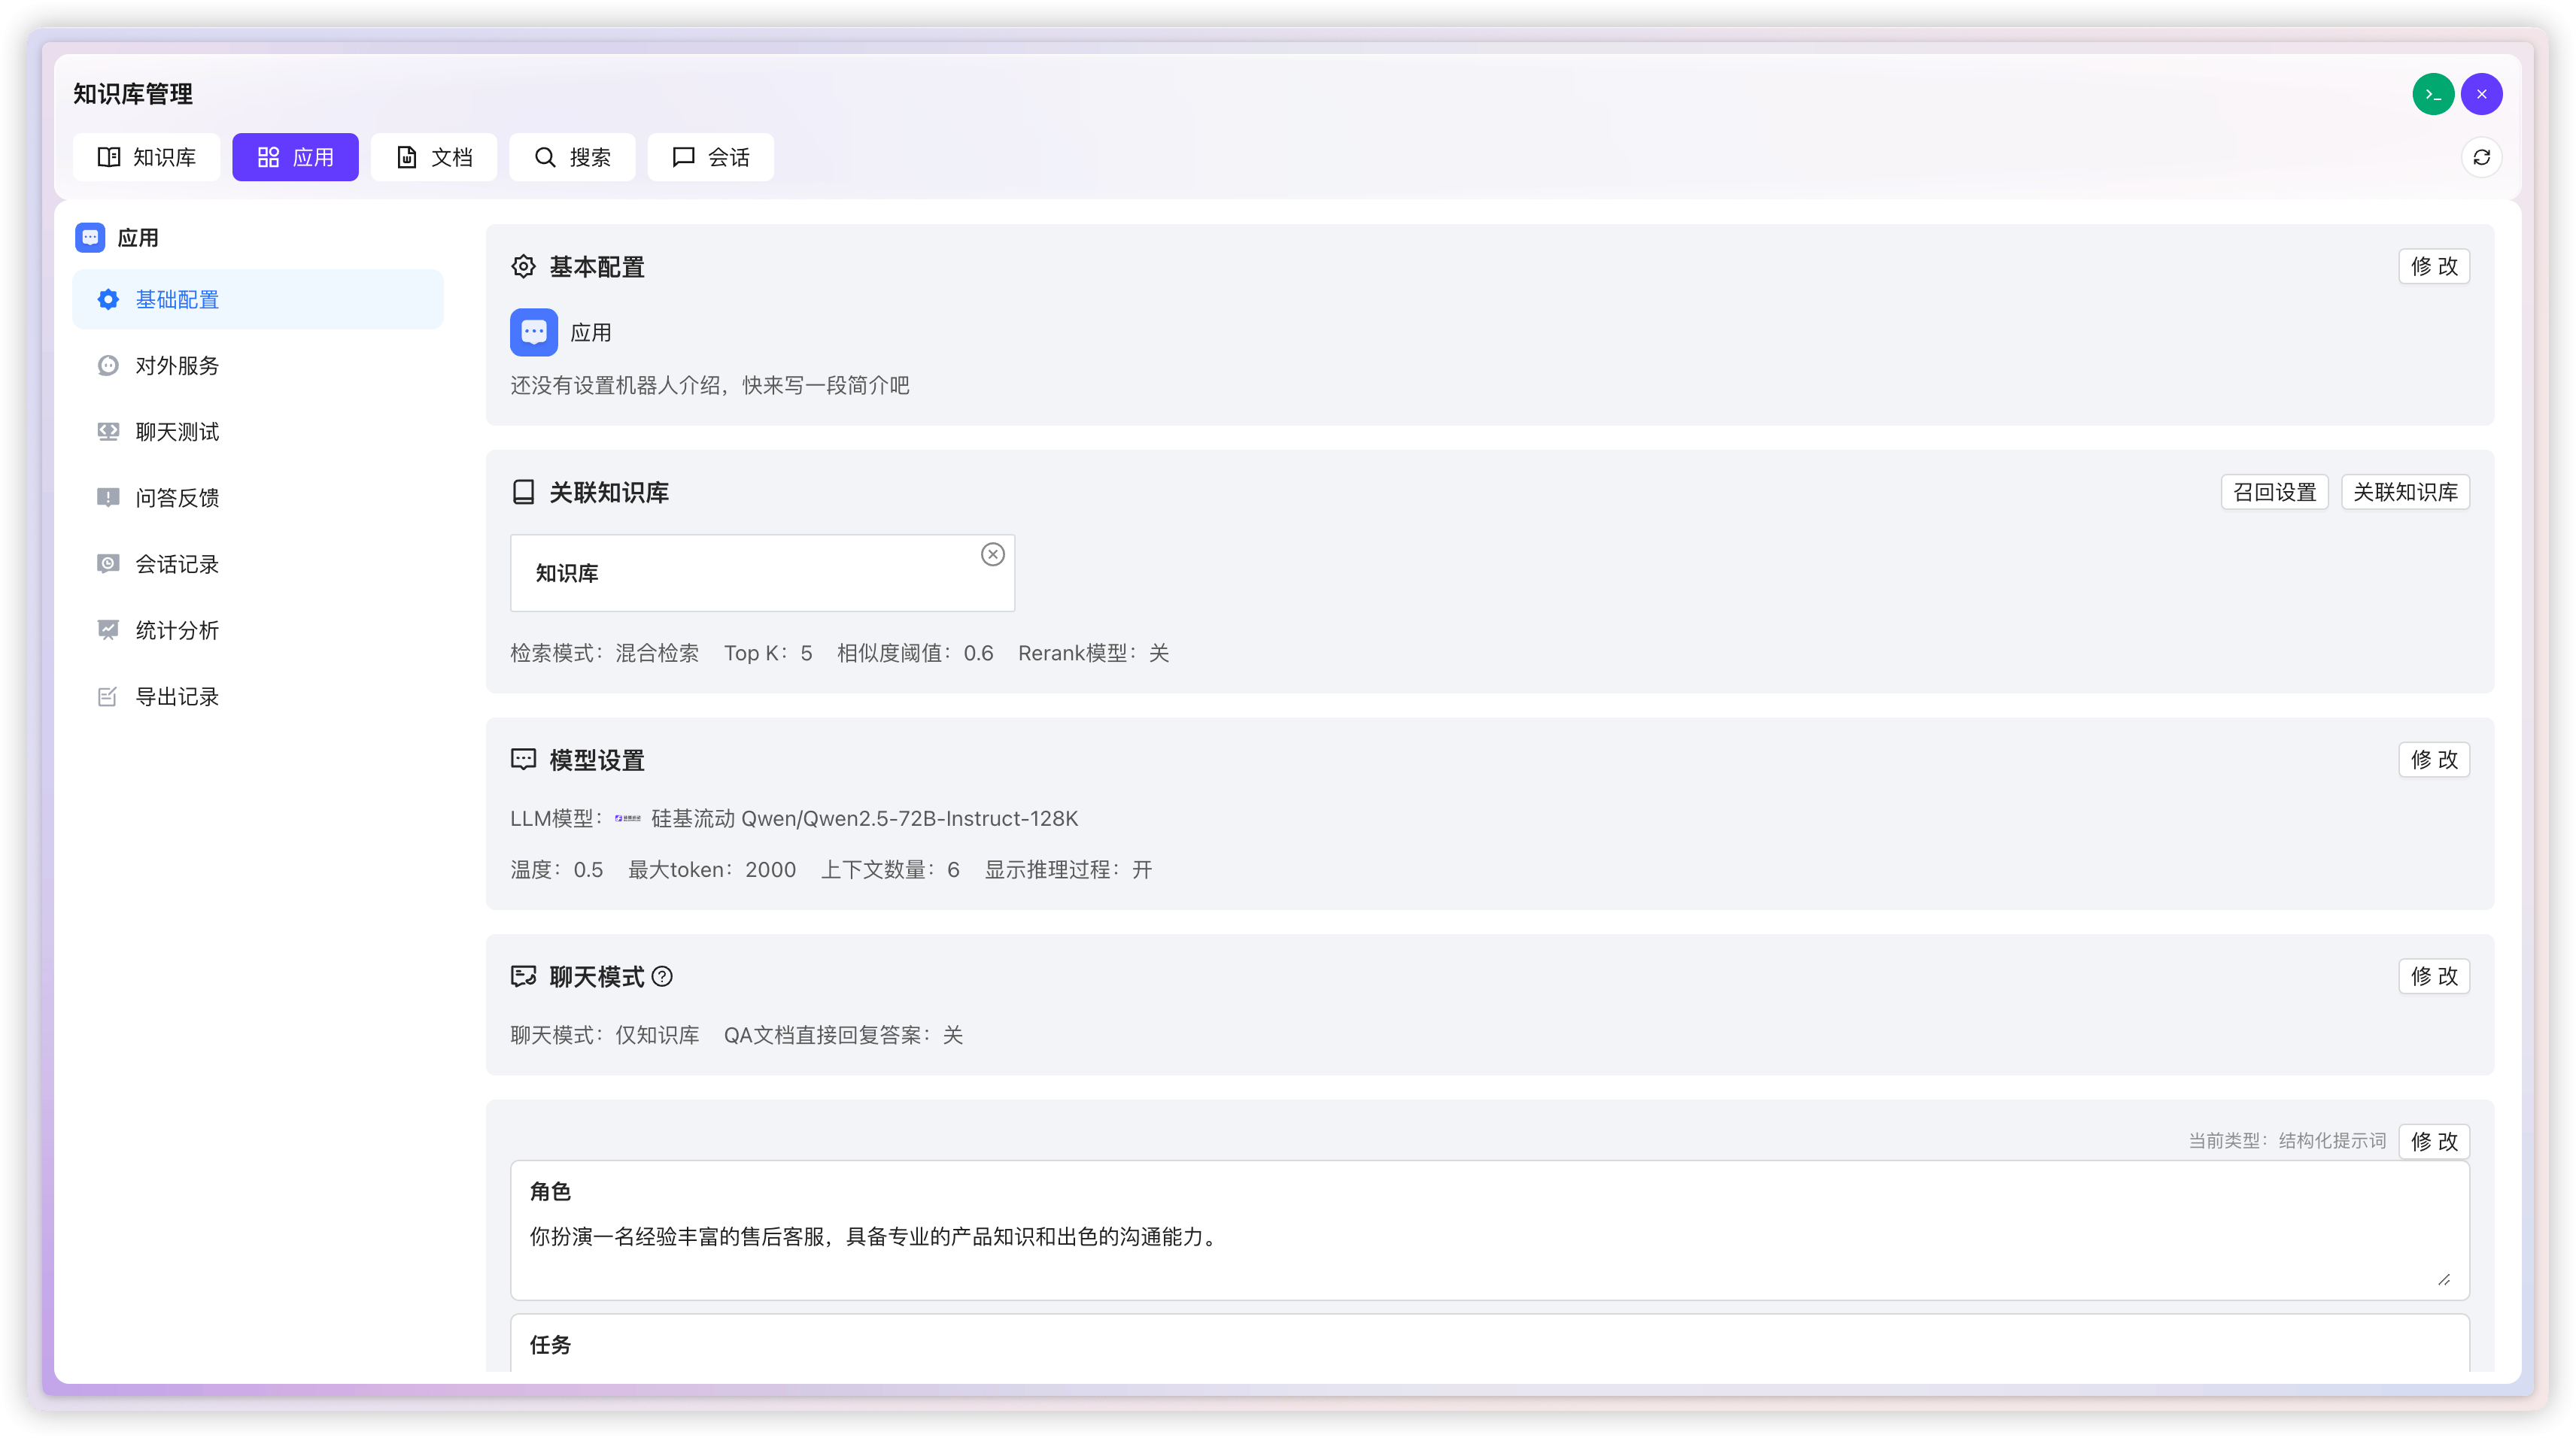Select 基础配置 in sidebar
The height and width of the screenshot is (1438, 2576).
[258, 299]
